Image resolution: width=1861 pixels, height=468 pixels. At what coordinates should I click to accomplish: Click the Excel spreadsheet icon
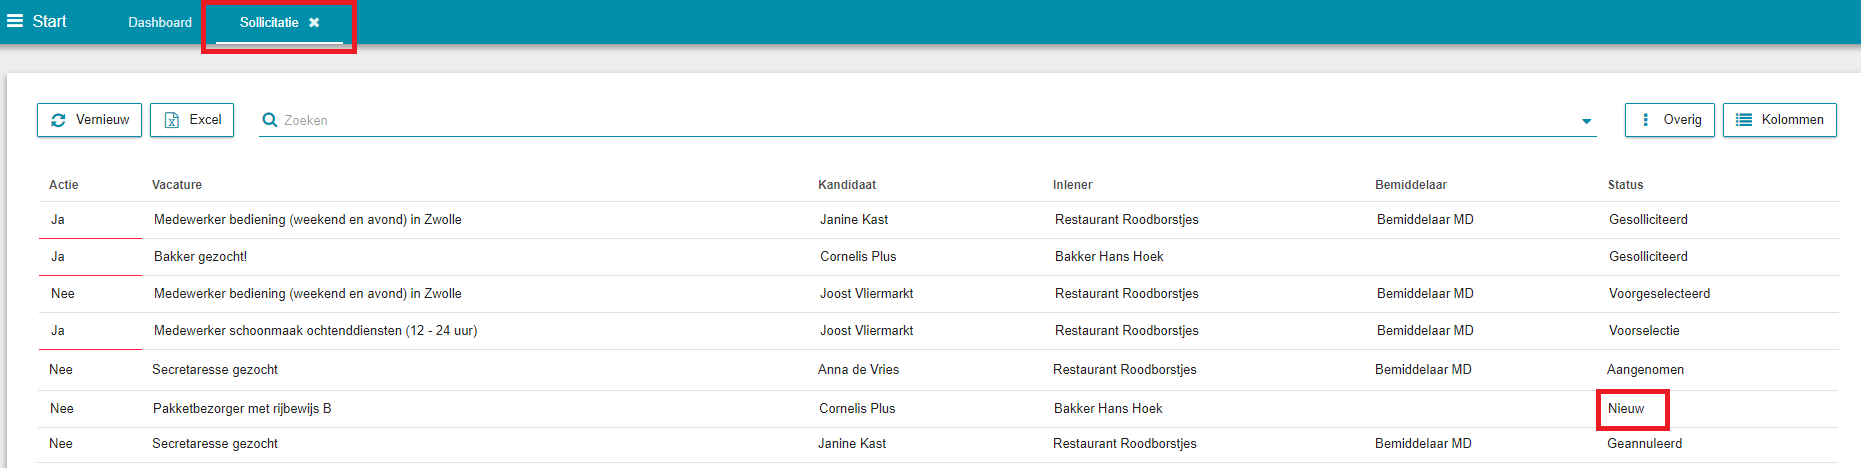172,120
